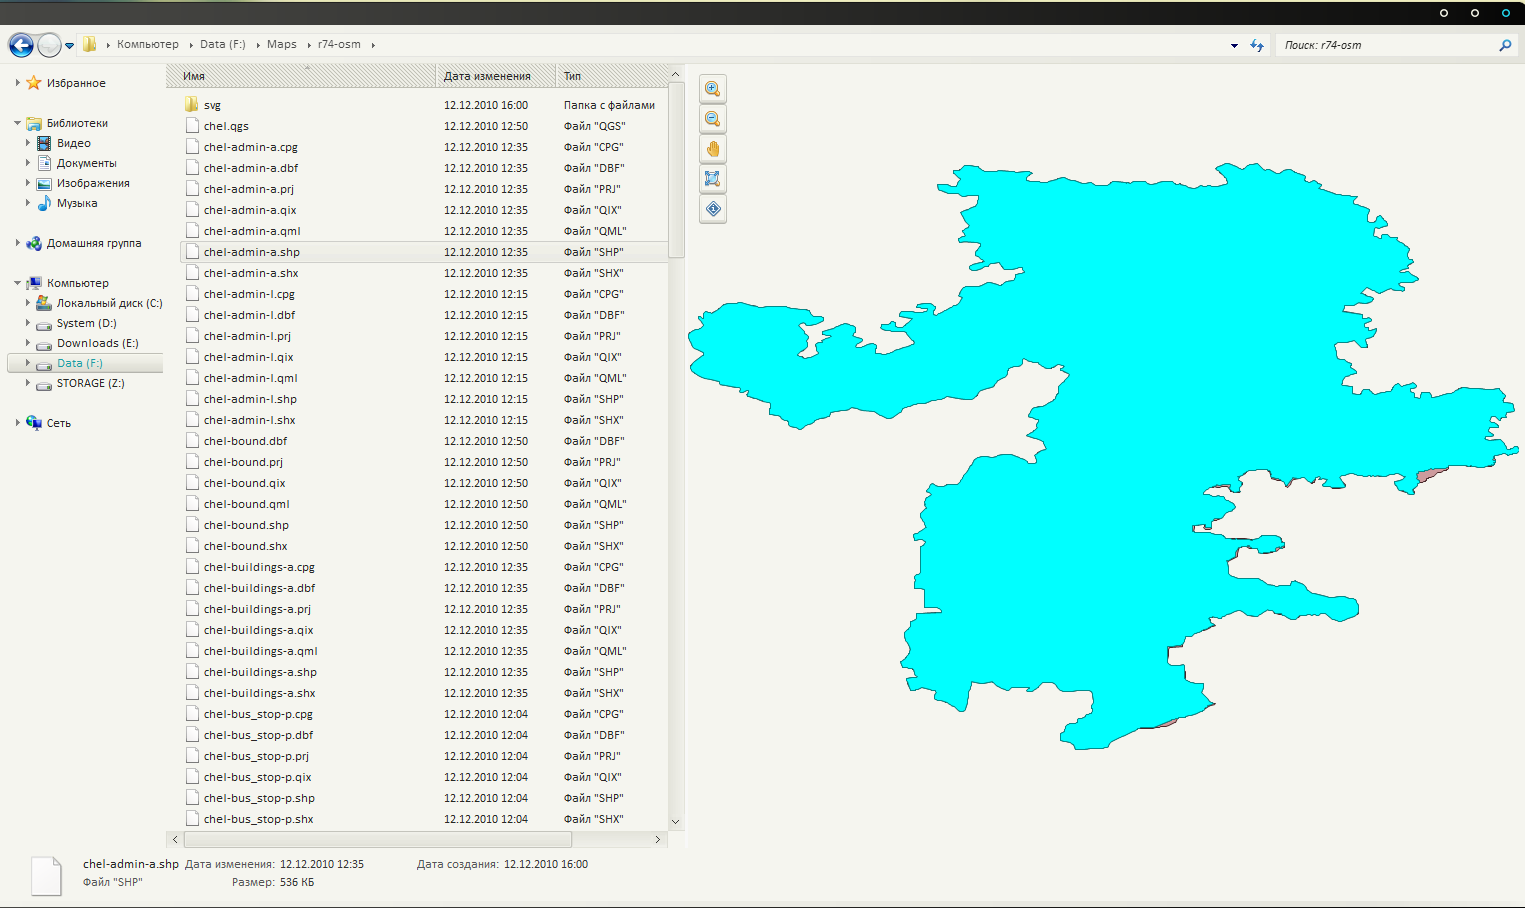
Task: Select STORAGE (Z:) drive in sidebar
Action: [x=90, y=383]
